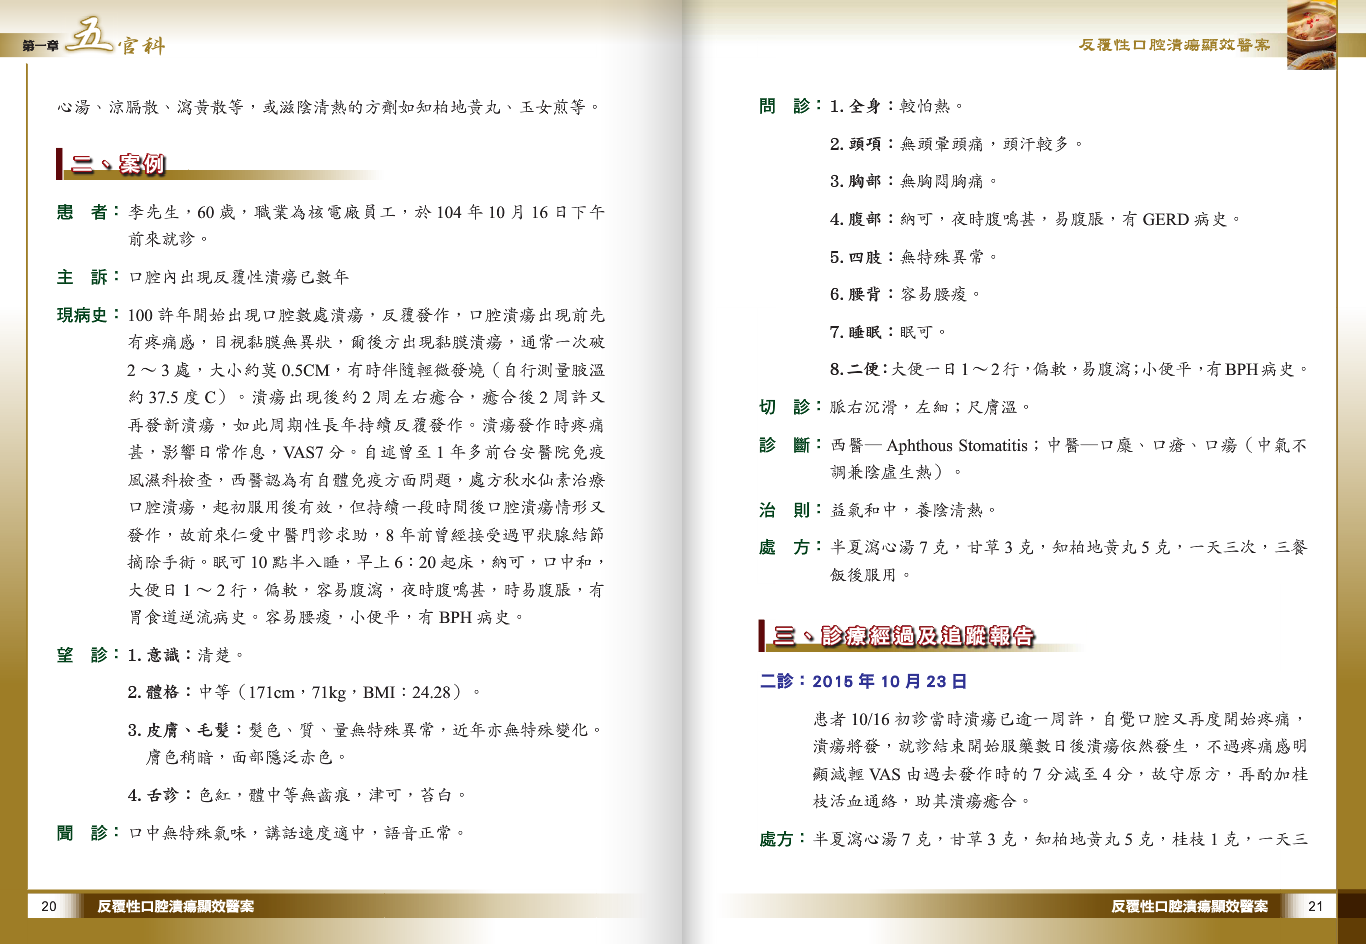Click page number 21 in the footer

(1315, 906)
